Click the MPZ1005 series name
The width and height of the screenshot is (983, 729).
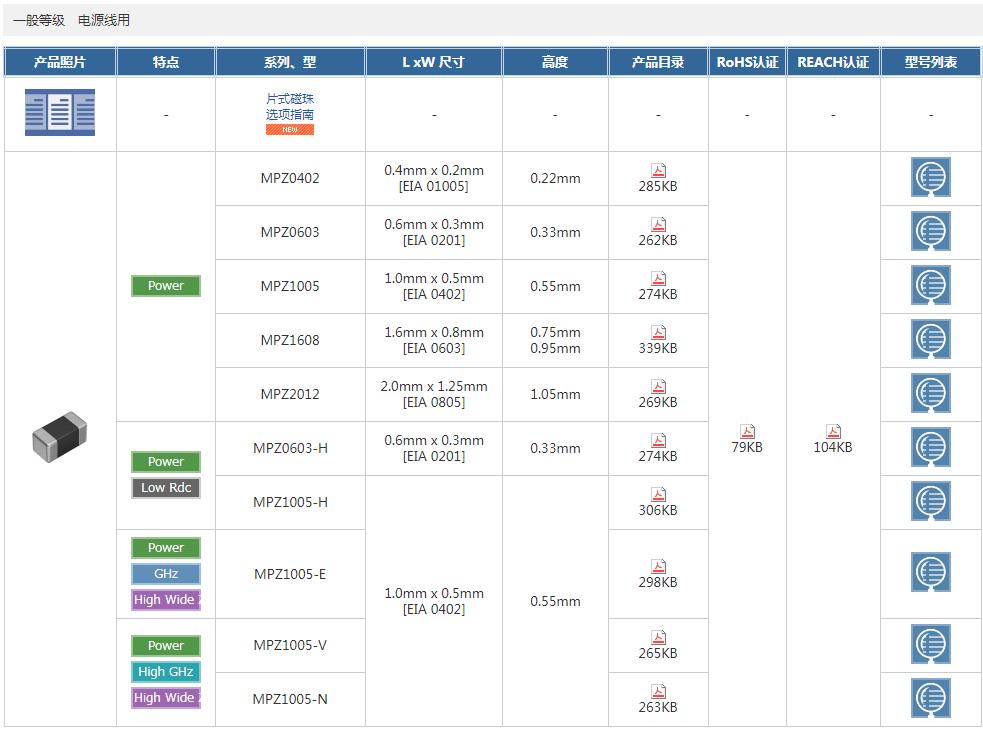290,286
